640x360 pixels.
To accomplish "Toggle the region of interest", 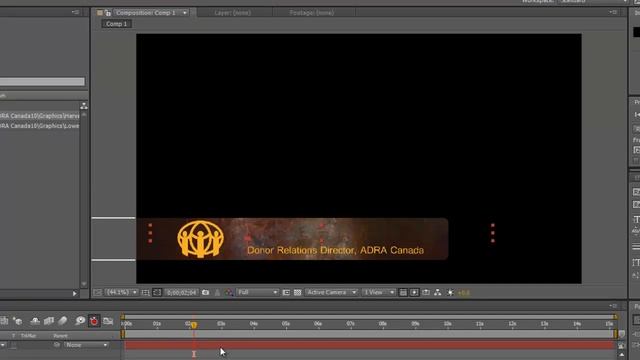I will pos(286,293).
